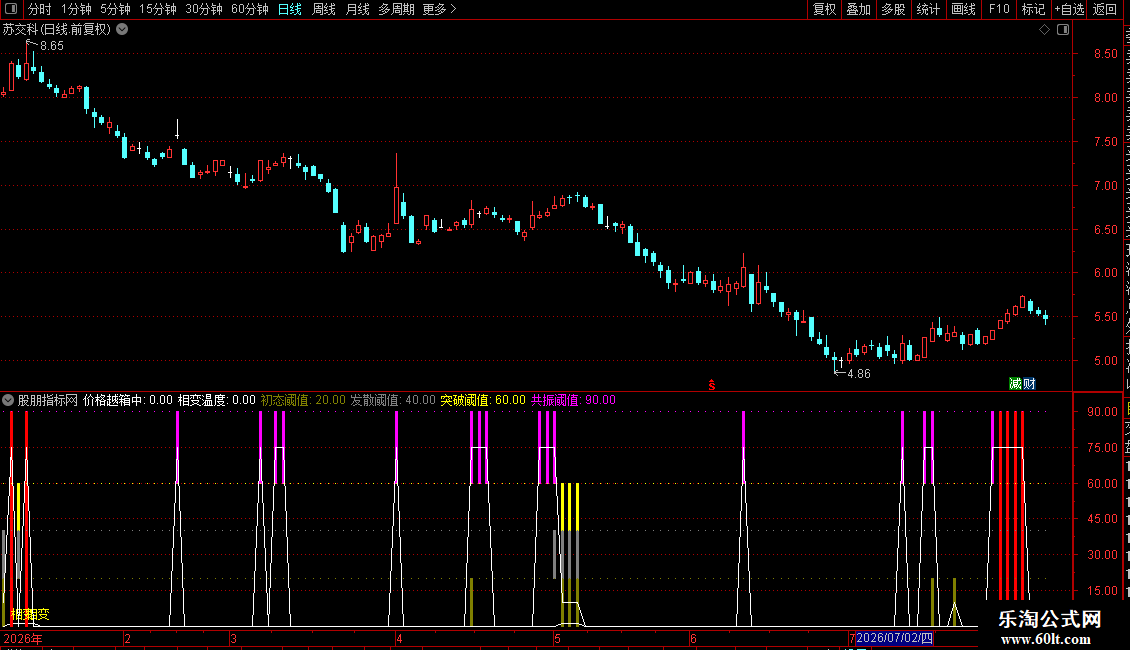Screen dimensions: 1130x650
Task: Activate the 画线 drawing tools
Action: [964, 9]
